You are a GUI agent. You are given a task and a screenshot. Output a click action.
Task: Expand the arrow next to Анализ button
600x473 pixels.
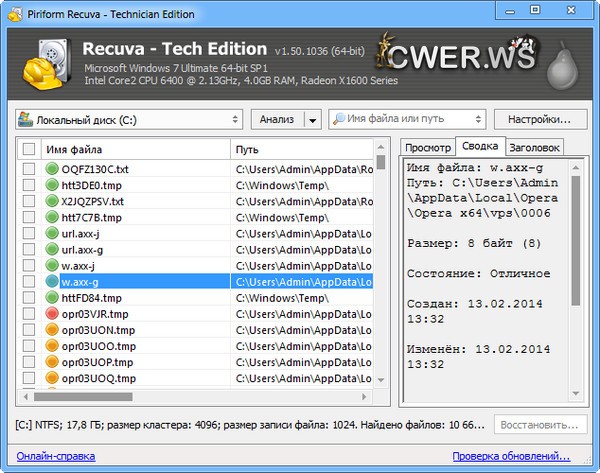[x=312, y=119]
